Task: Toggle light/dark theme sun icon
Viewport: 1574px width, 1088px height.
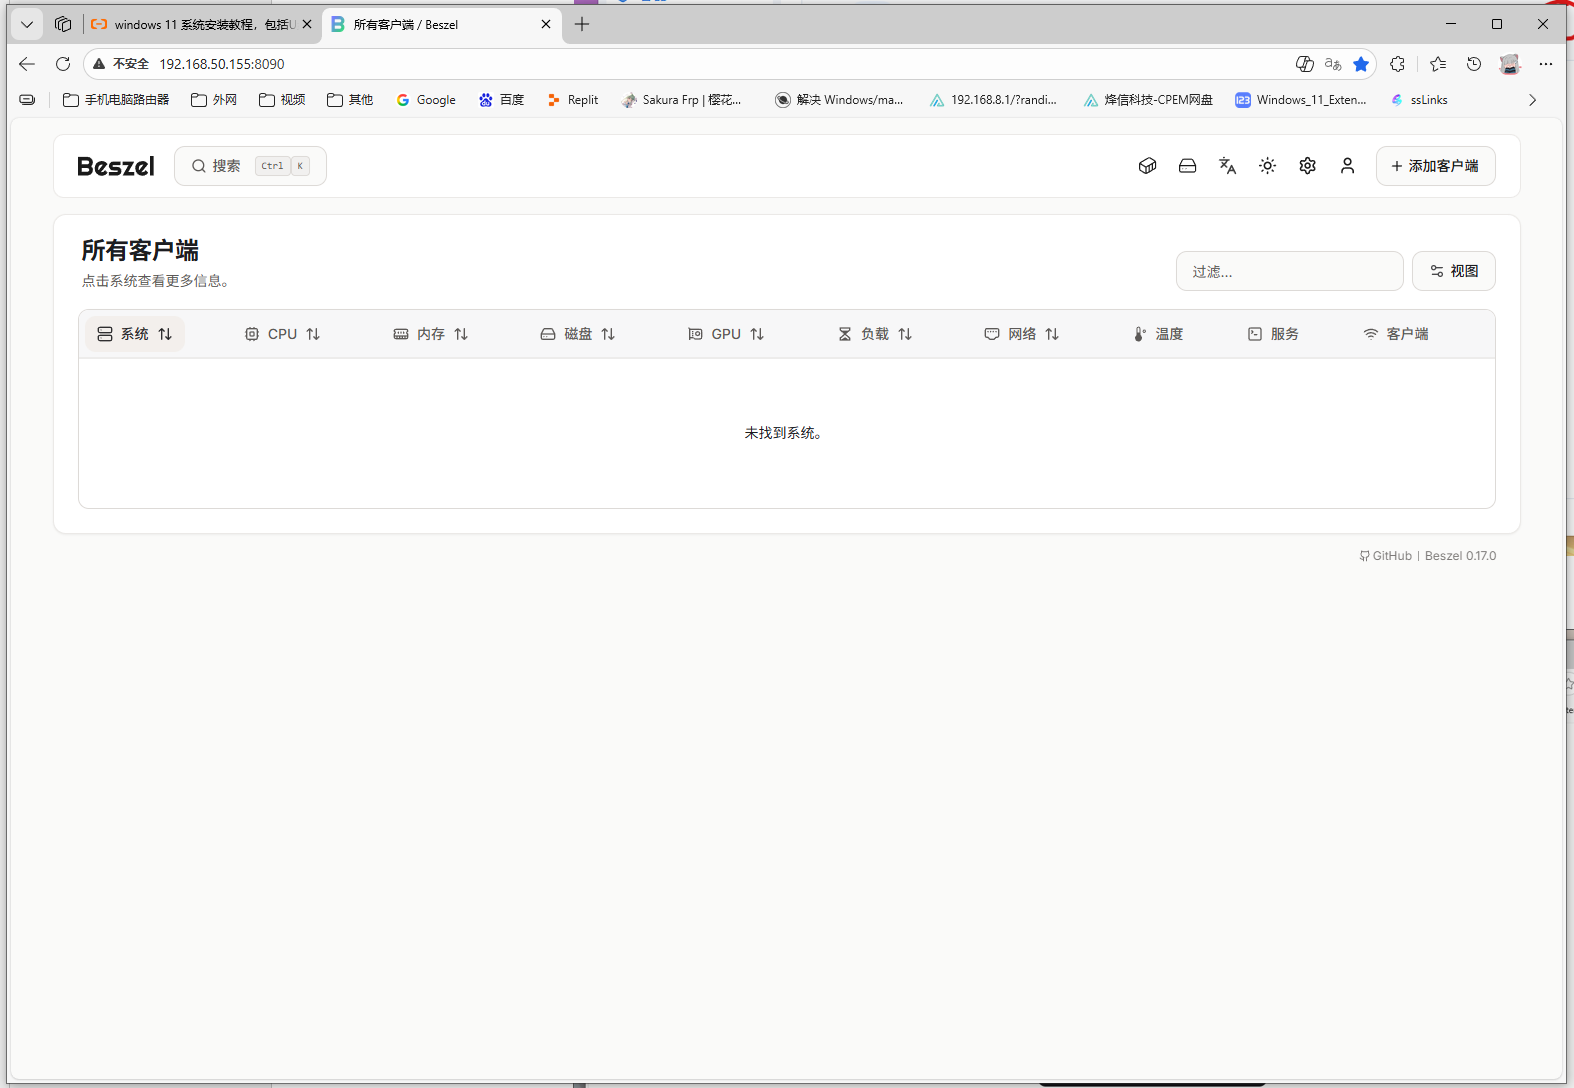Action: point(1267,166)
